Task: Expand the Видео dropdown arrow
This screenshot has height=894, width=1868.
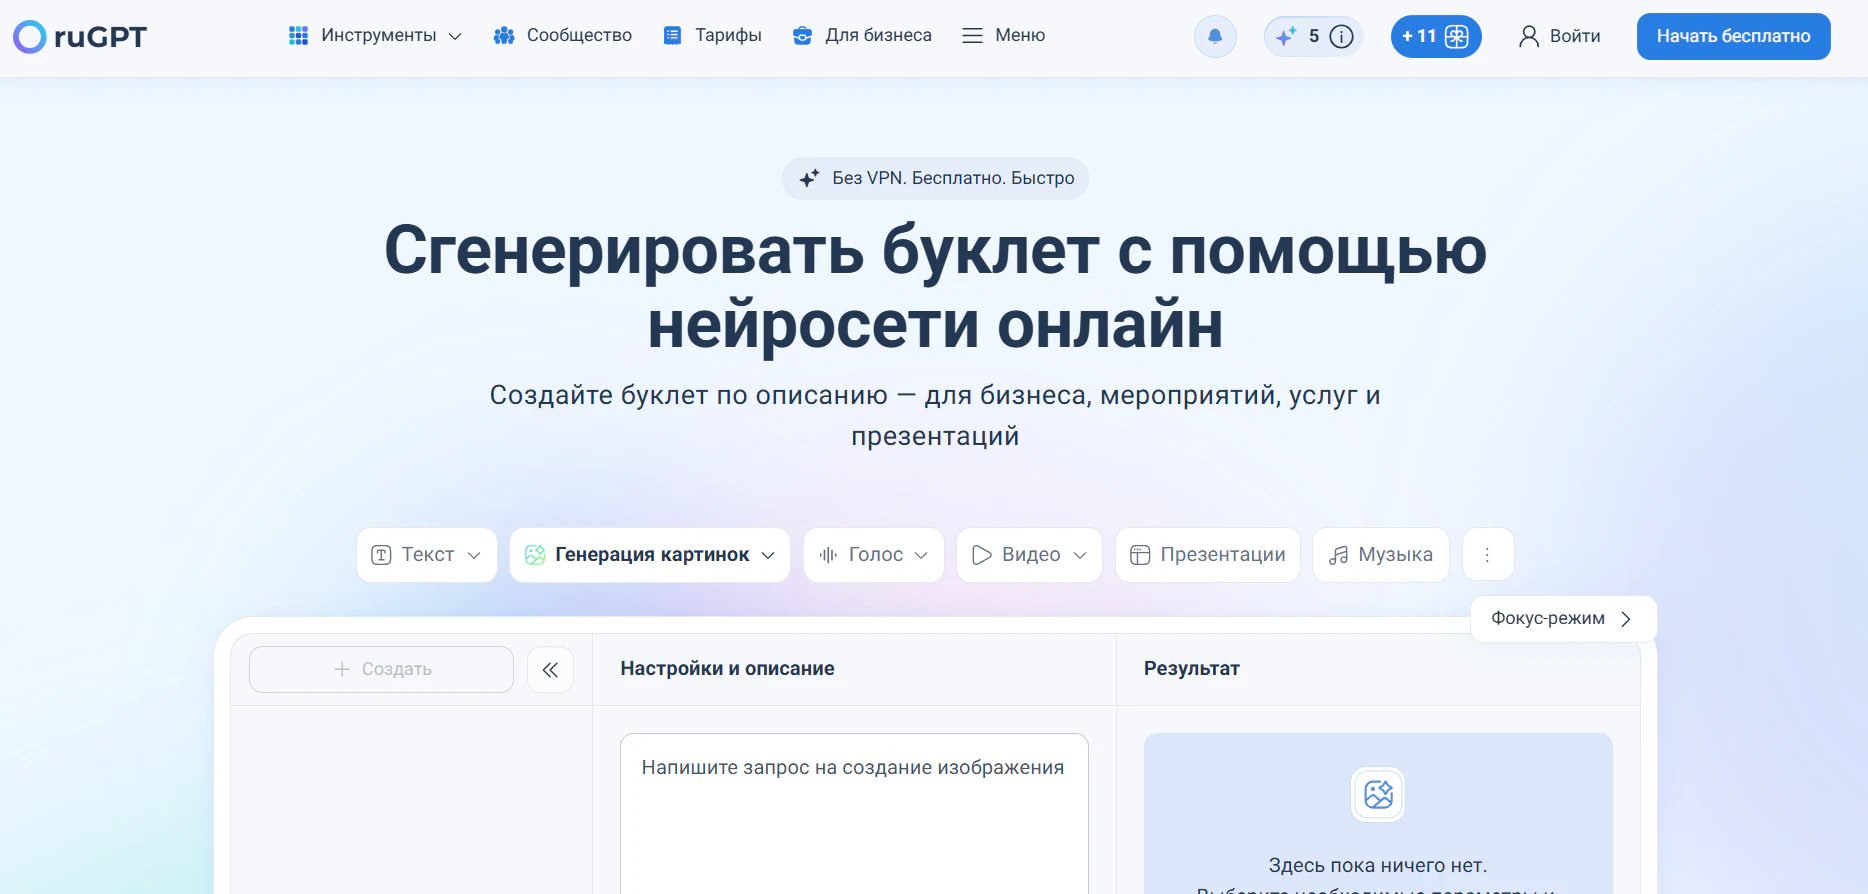Action: (x=1080, y=555)
